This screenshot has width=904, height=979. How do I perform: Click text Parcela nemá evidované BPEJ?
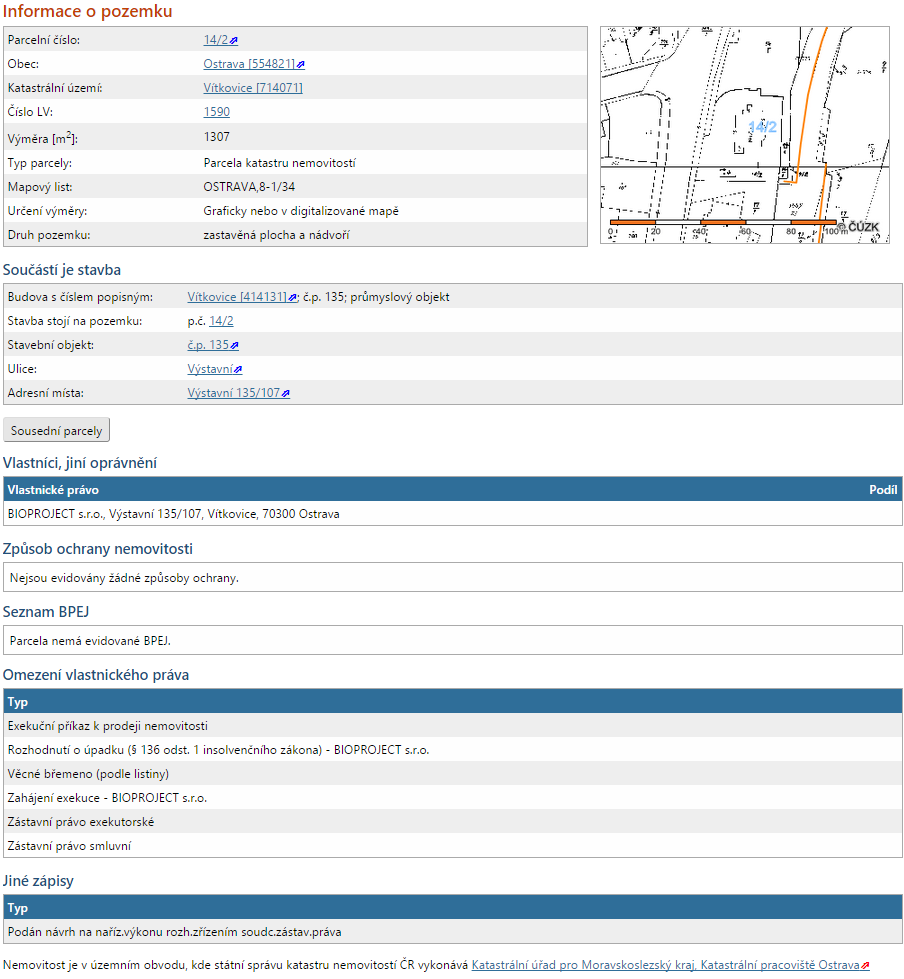tap(90, 641)
